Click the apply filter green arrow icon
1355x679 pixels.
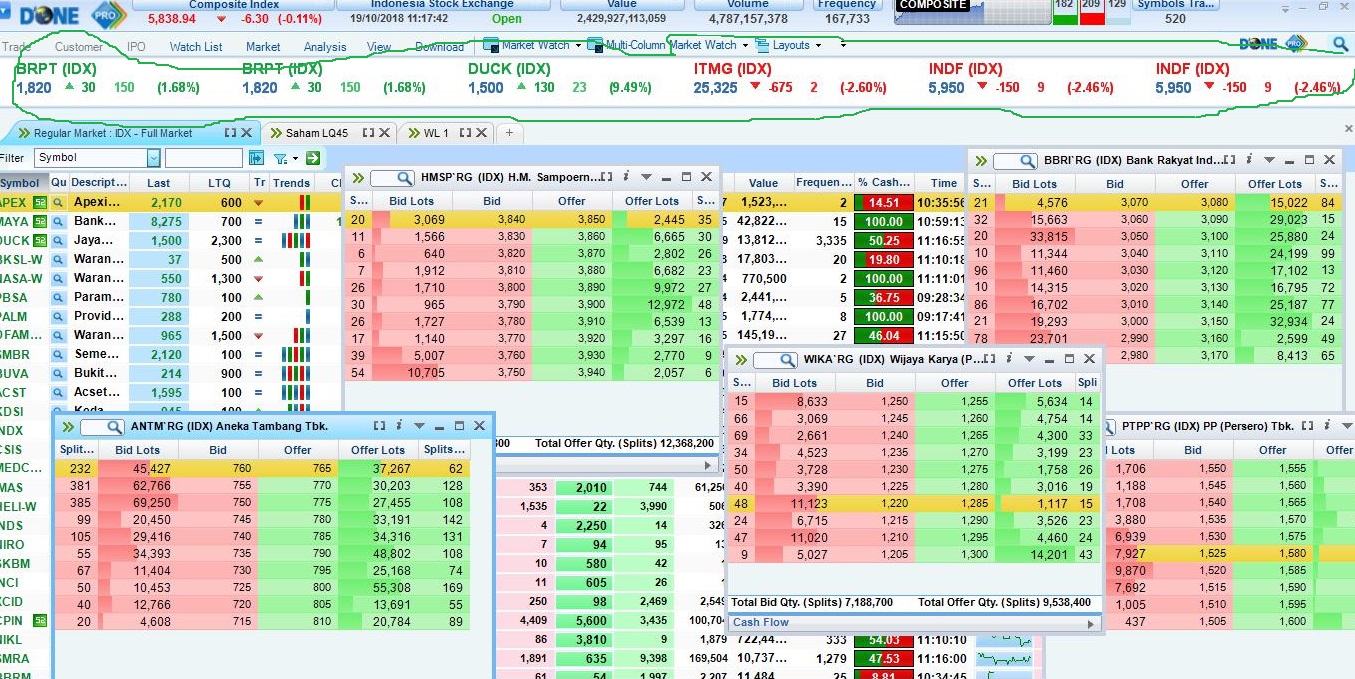coord(313,158)
